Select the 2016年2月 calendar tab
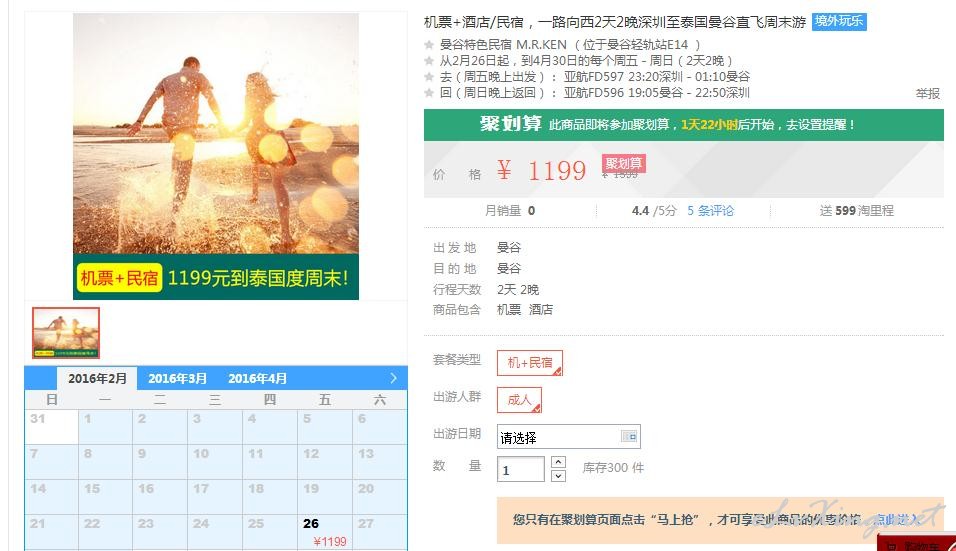The image size is (956, 551). 98,379
